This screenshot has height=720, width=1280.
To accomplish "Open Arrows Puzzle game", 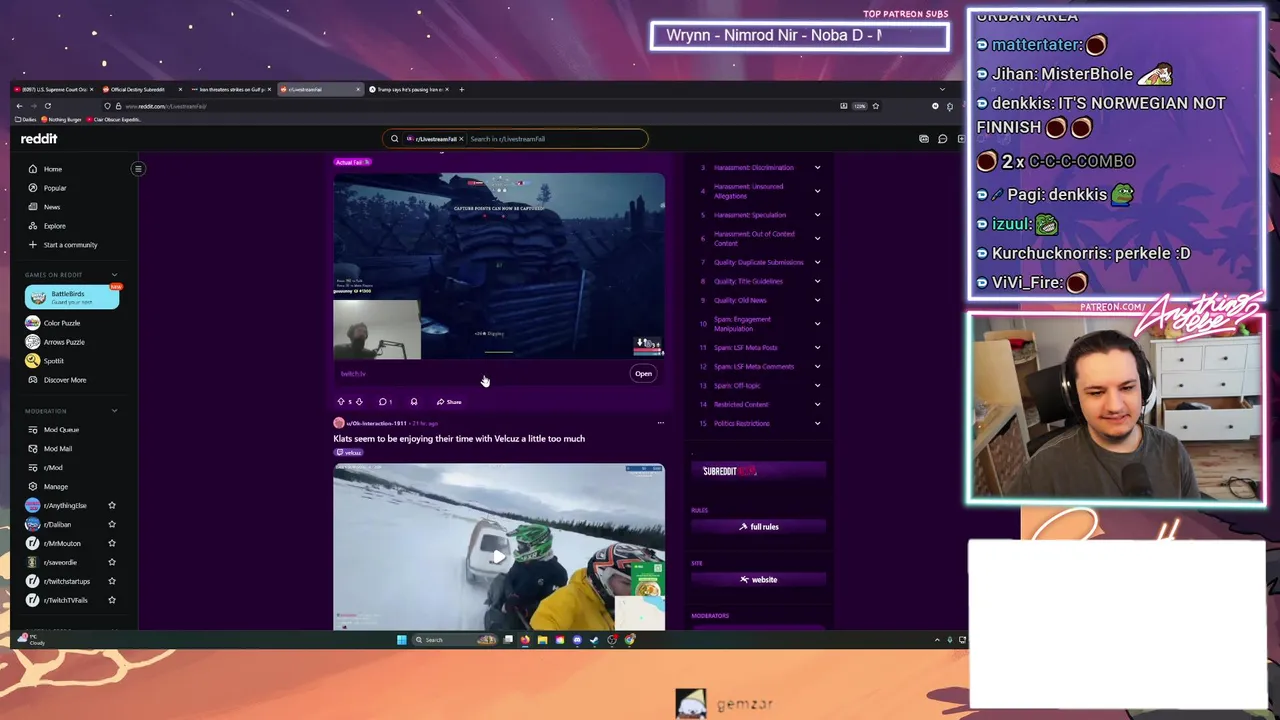I will 63,342.
